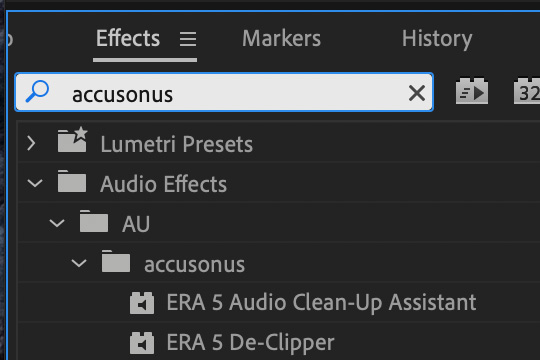Image resolution: width=540 pixels, height=360 pixels.
Task: Click the magnifier search icon
Action: pos(37,91)
